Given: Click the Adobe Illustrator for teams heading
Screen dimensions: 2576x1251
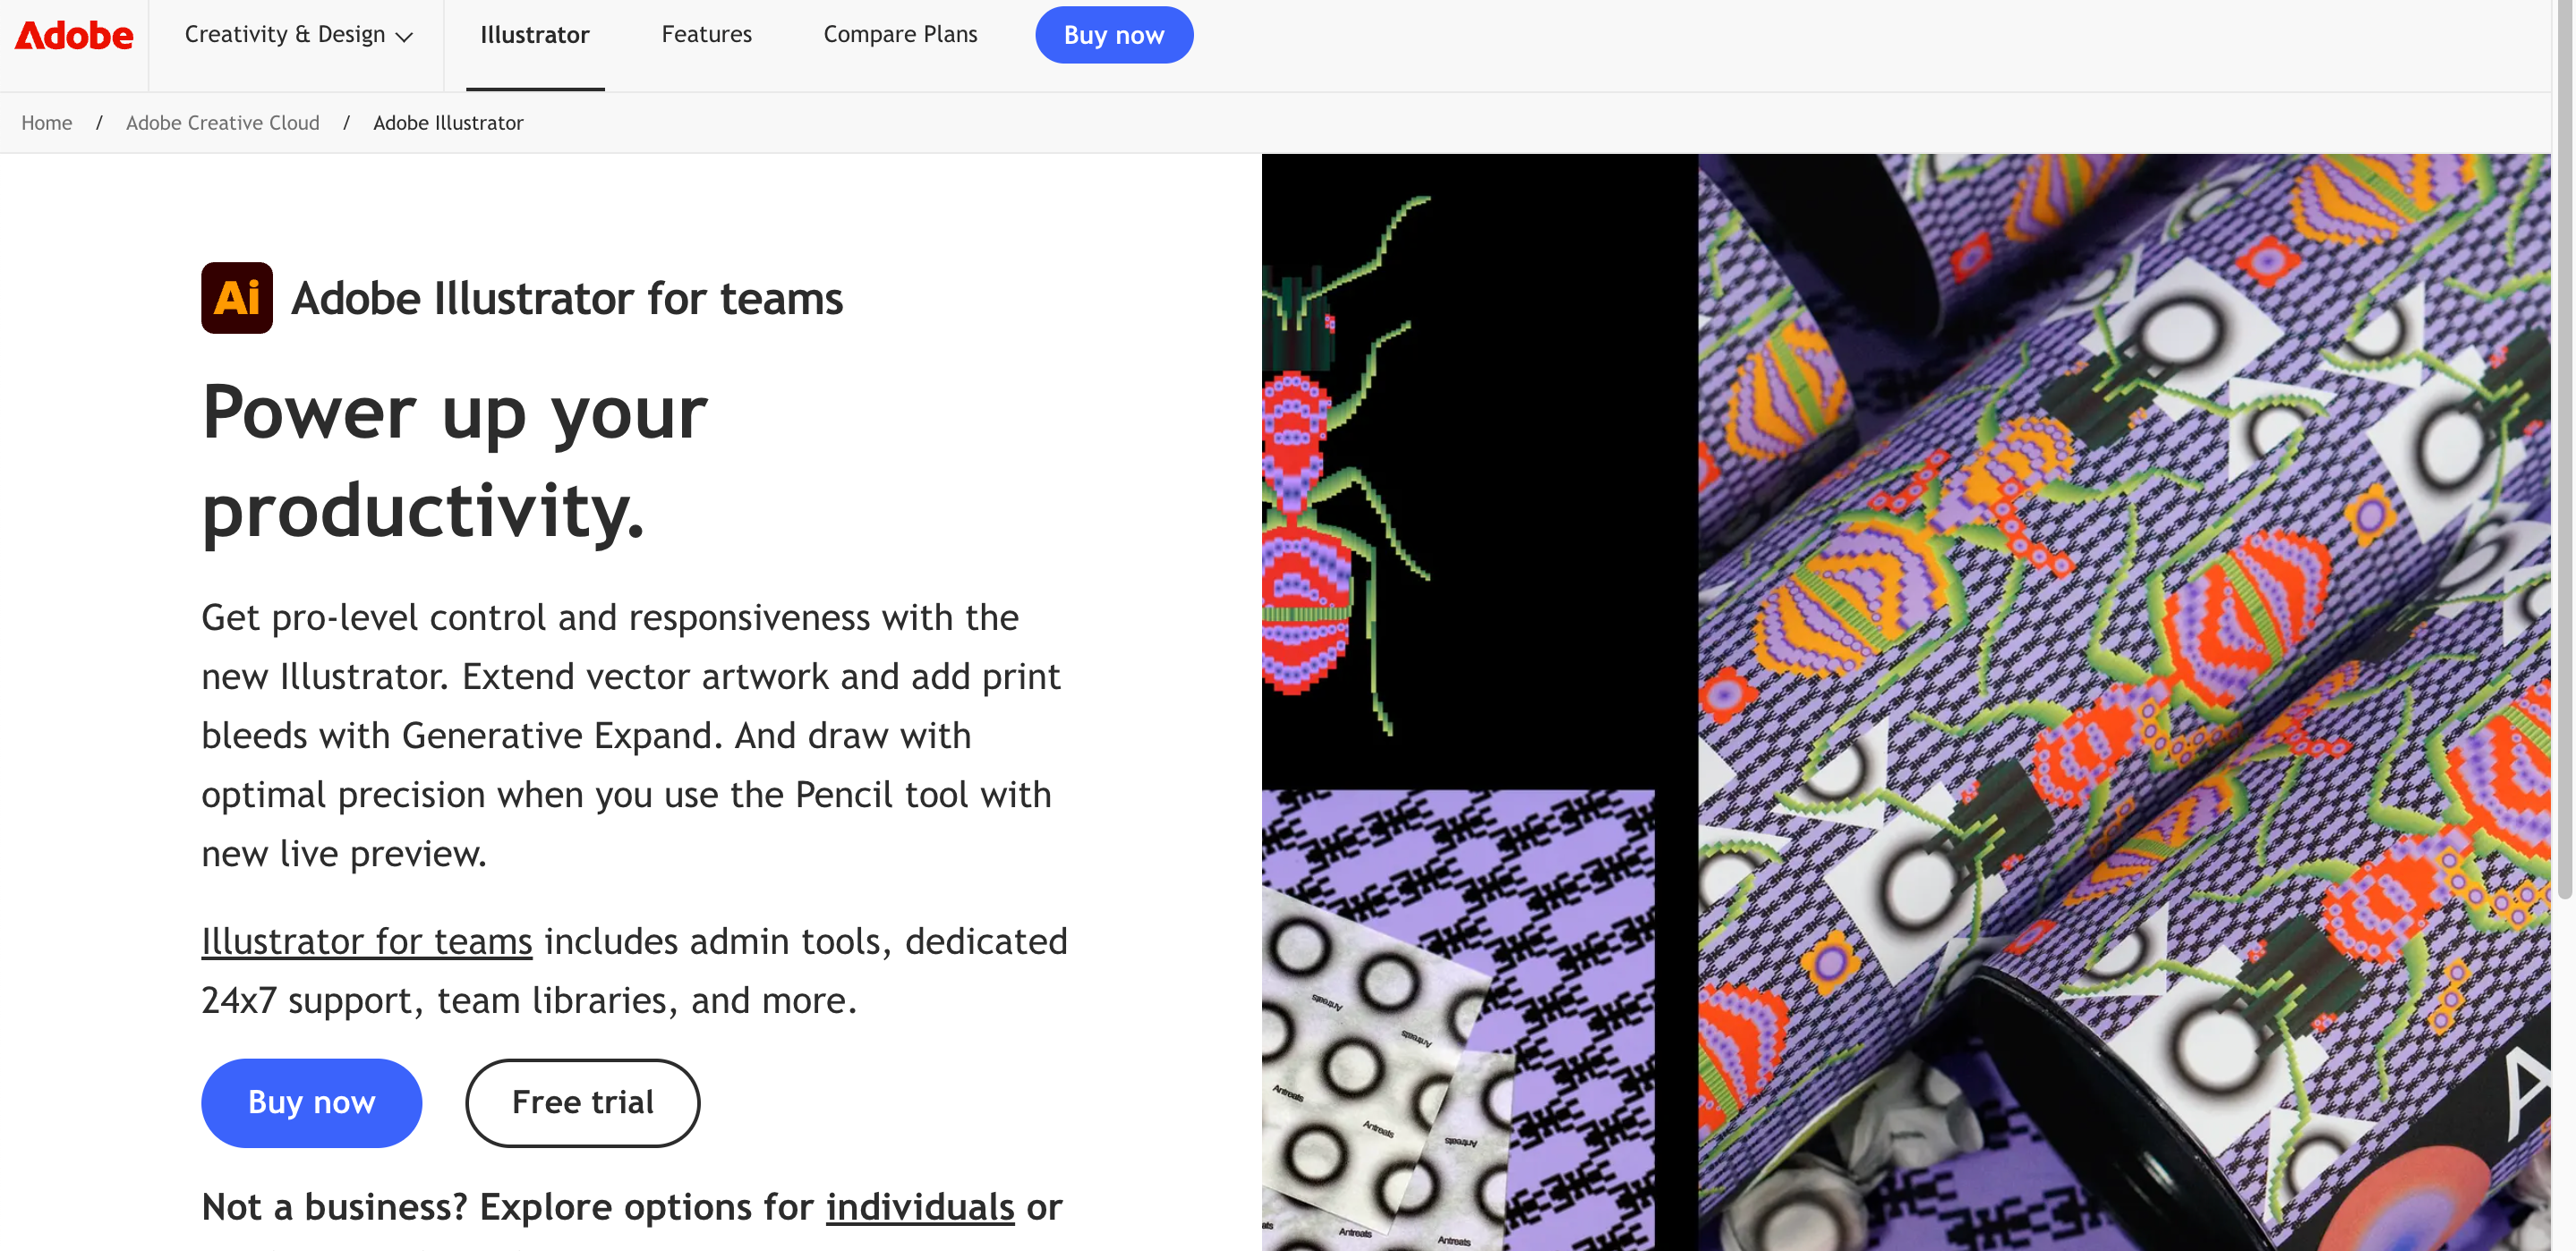Looking at the screenshot, I should tap(567, 299).
